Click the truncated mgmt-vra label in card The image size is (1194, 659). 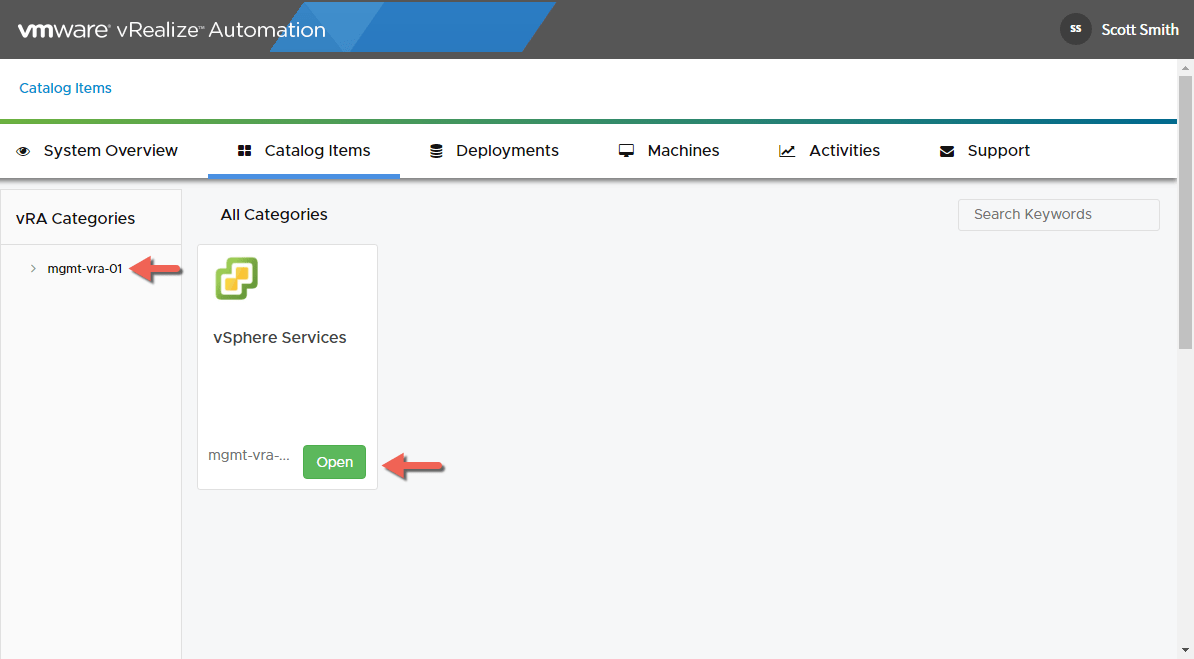(249, 456)
